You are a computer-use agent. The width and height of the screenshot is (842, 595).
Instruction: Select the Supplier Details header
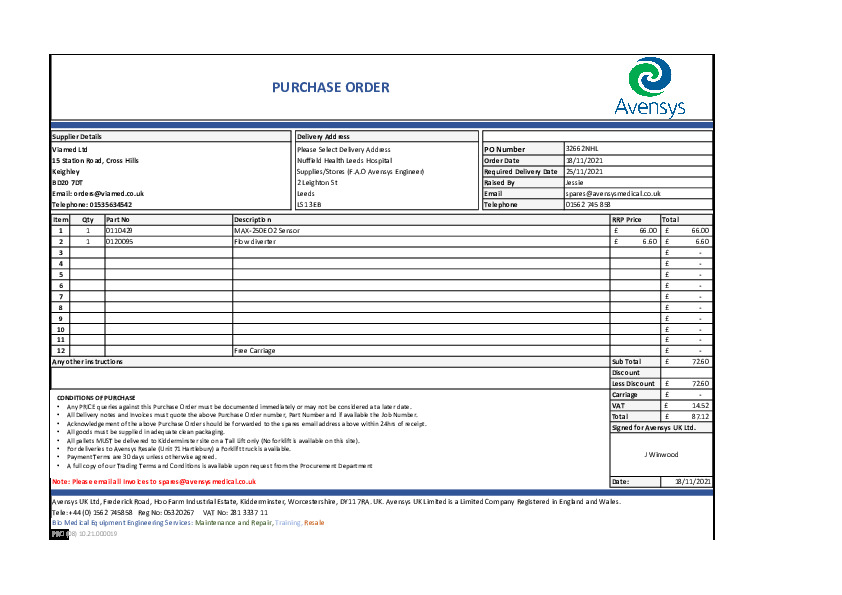77,136
